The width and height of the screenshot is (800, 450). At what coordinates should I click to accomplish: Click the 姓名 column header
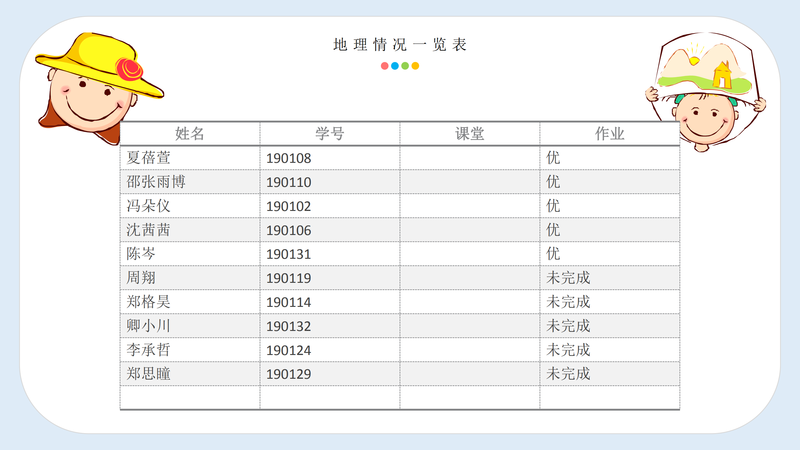point(190,134)
